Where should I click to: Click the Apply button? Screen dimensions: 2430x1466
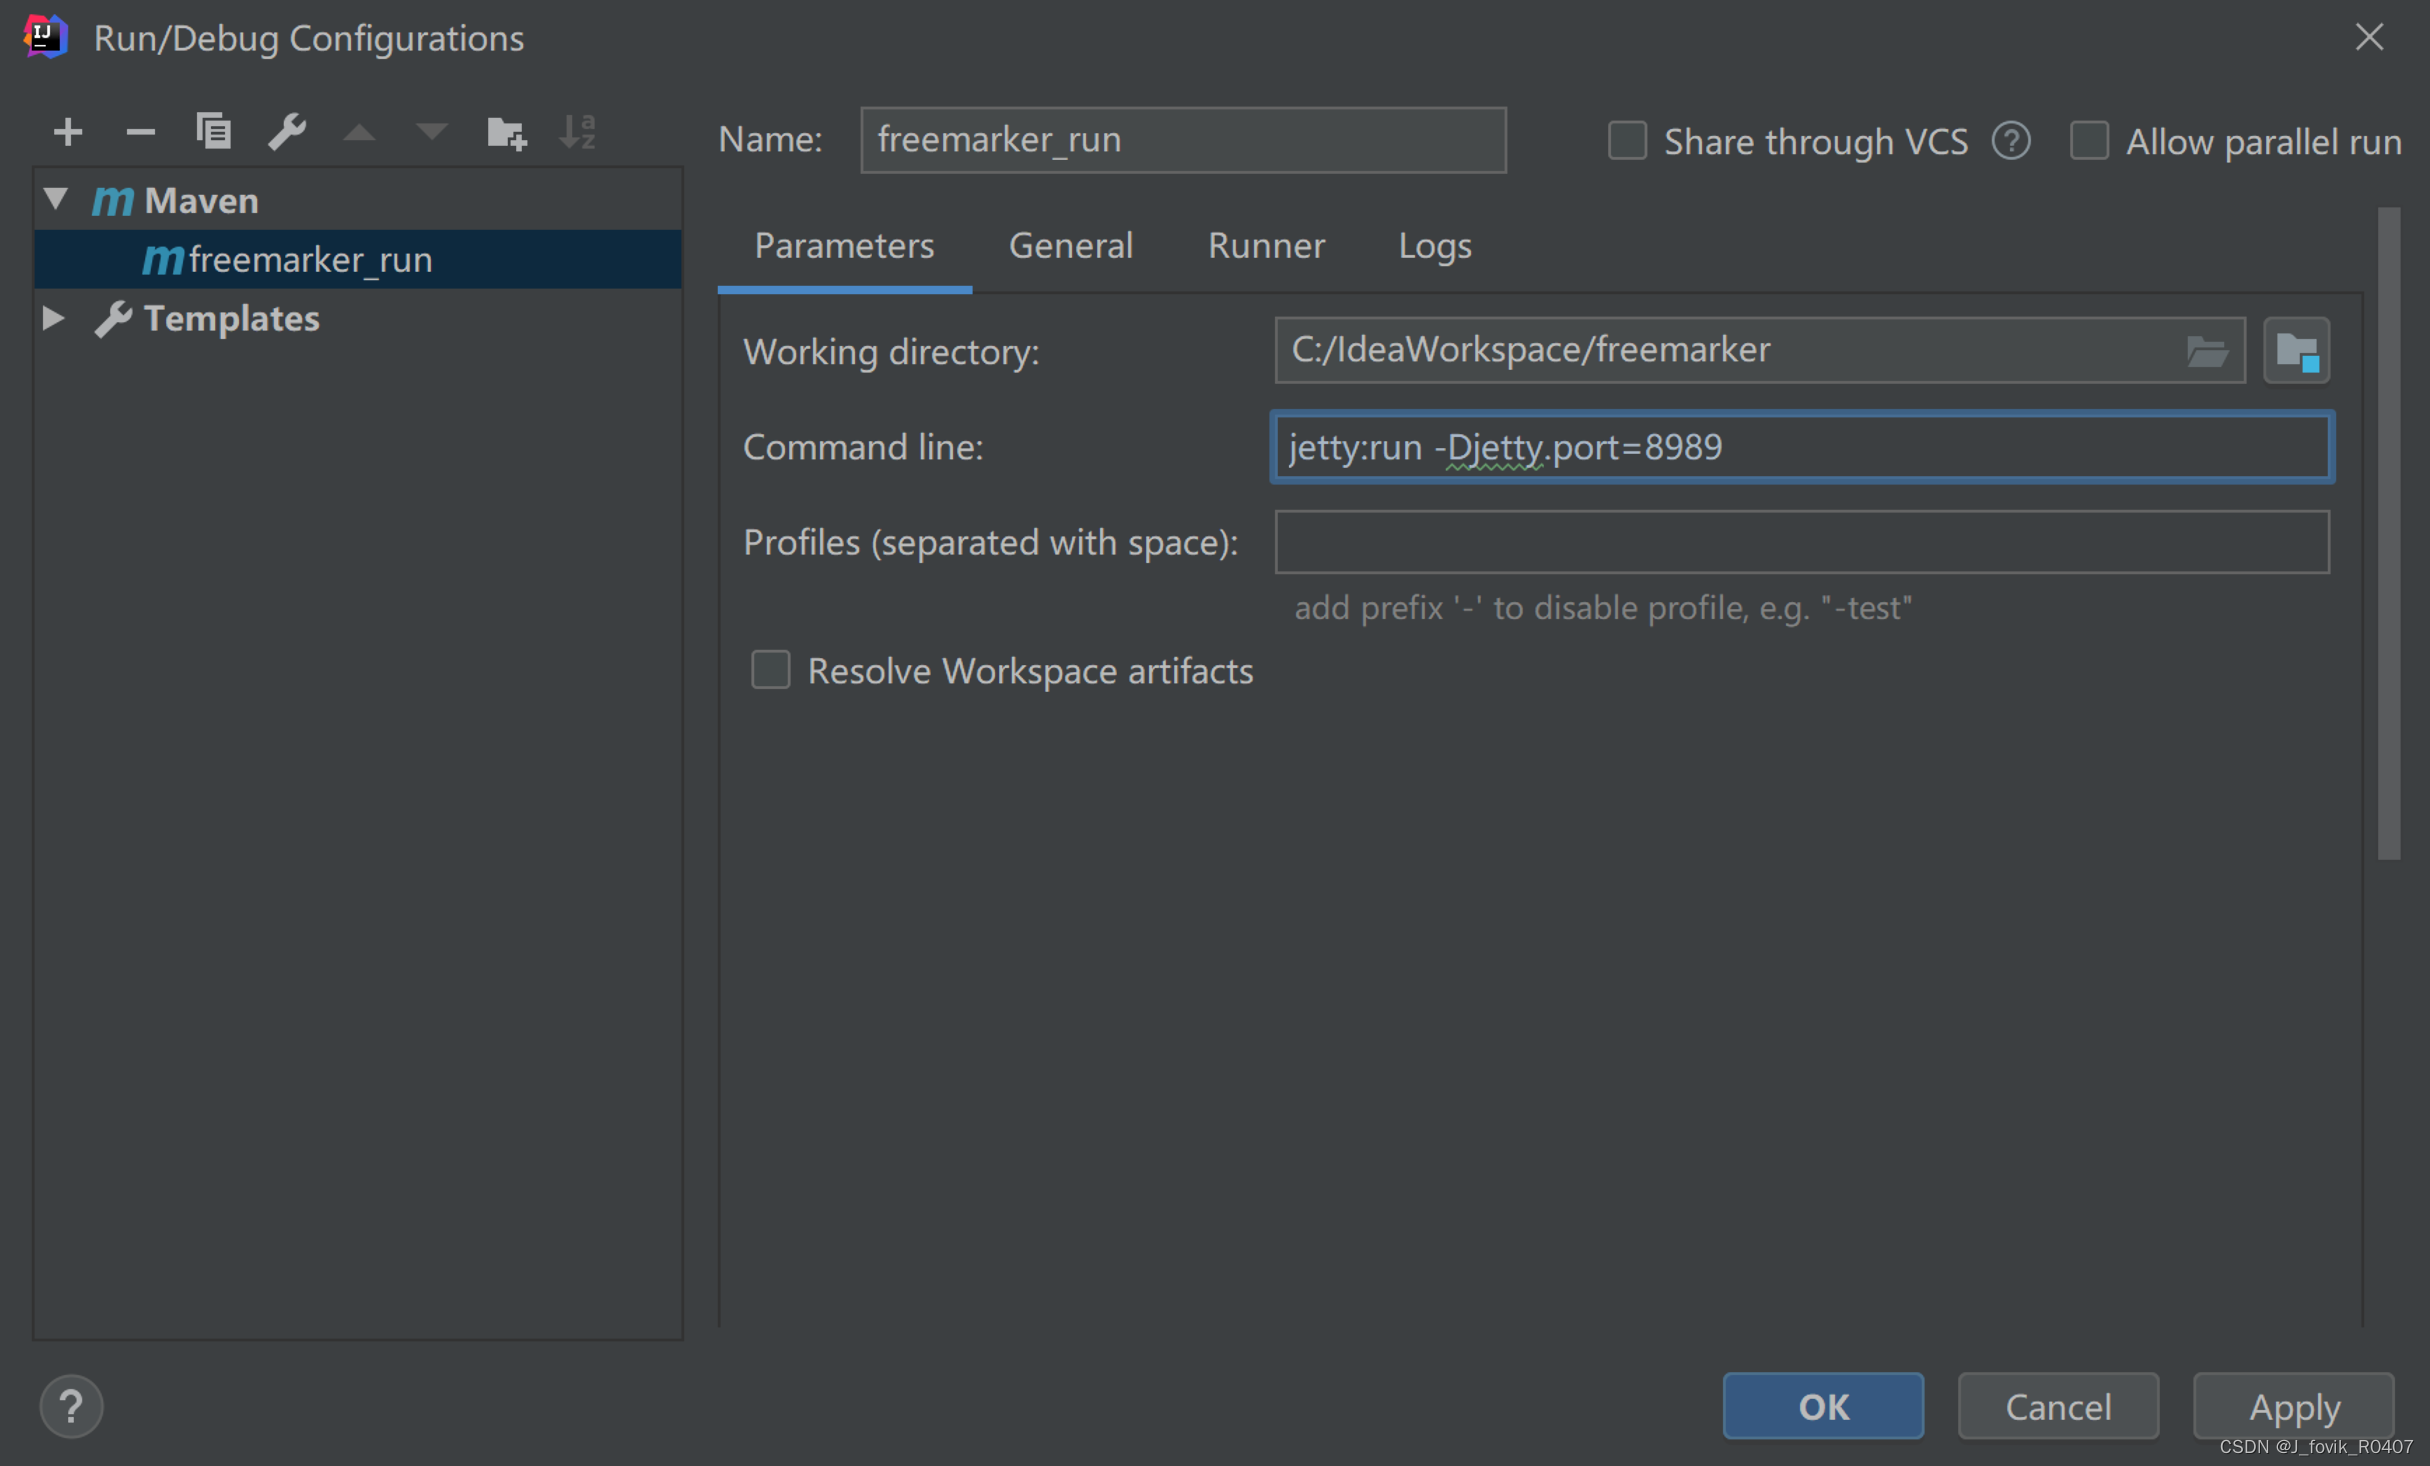pyautogui.click(x=2293, y=1406)
